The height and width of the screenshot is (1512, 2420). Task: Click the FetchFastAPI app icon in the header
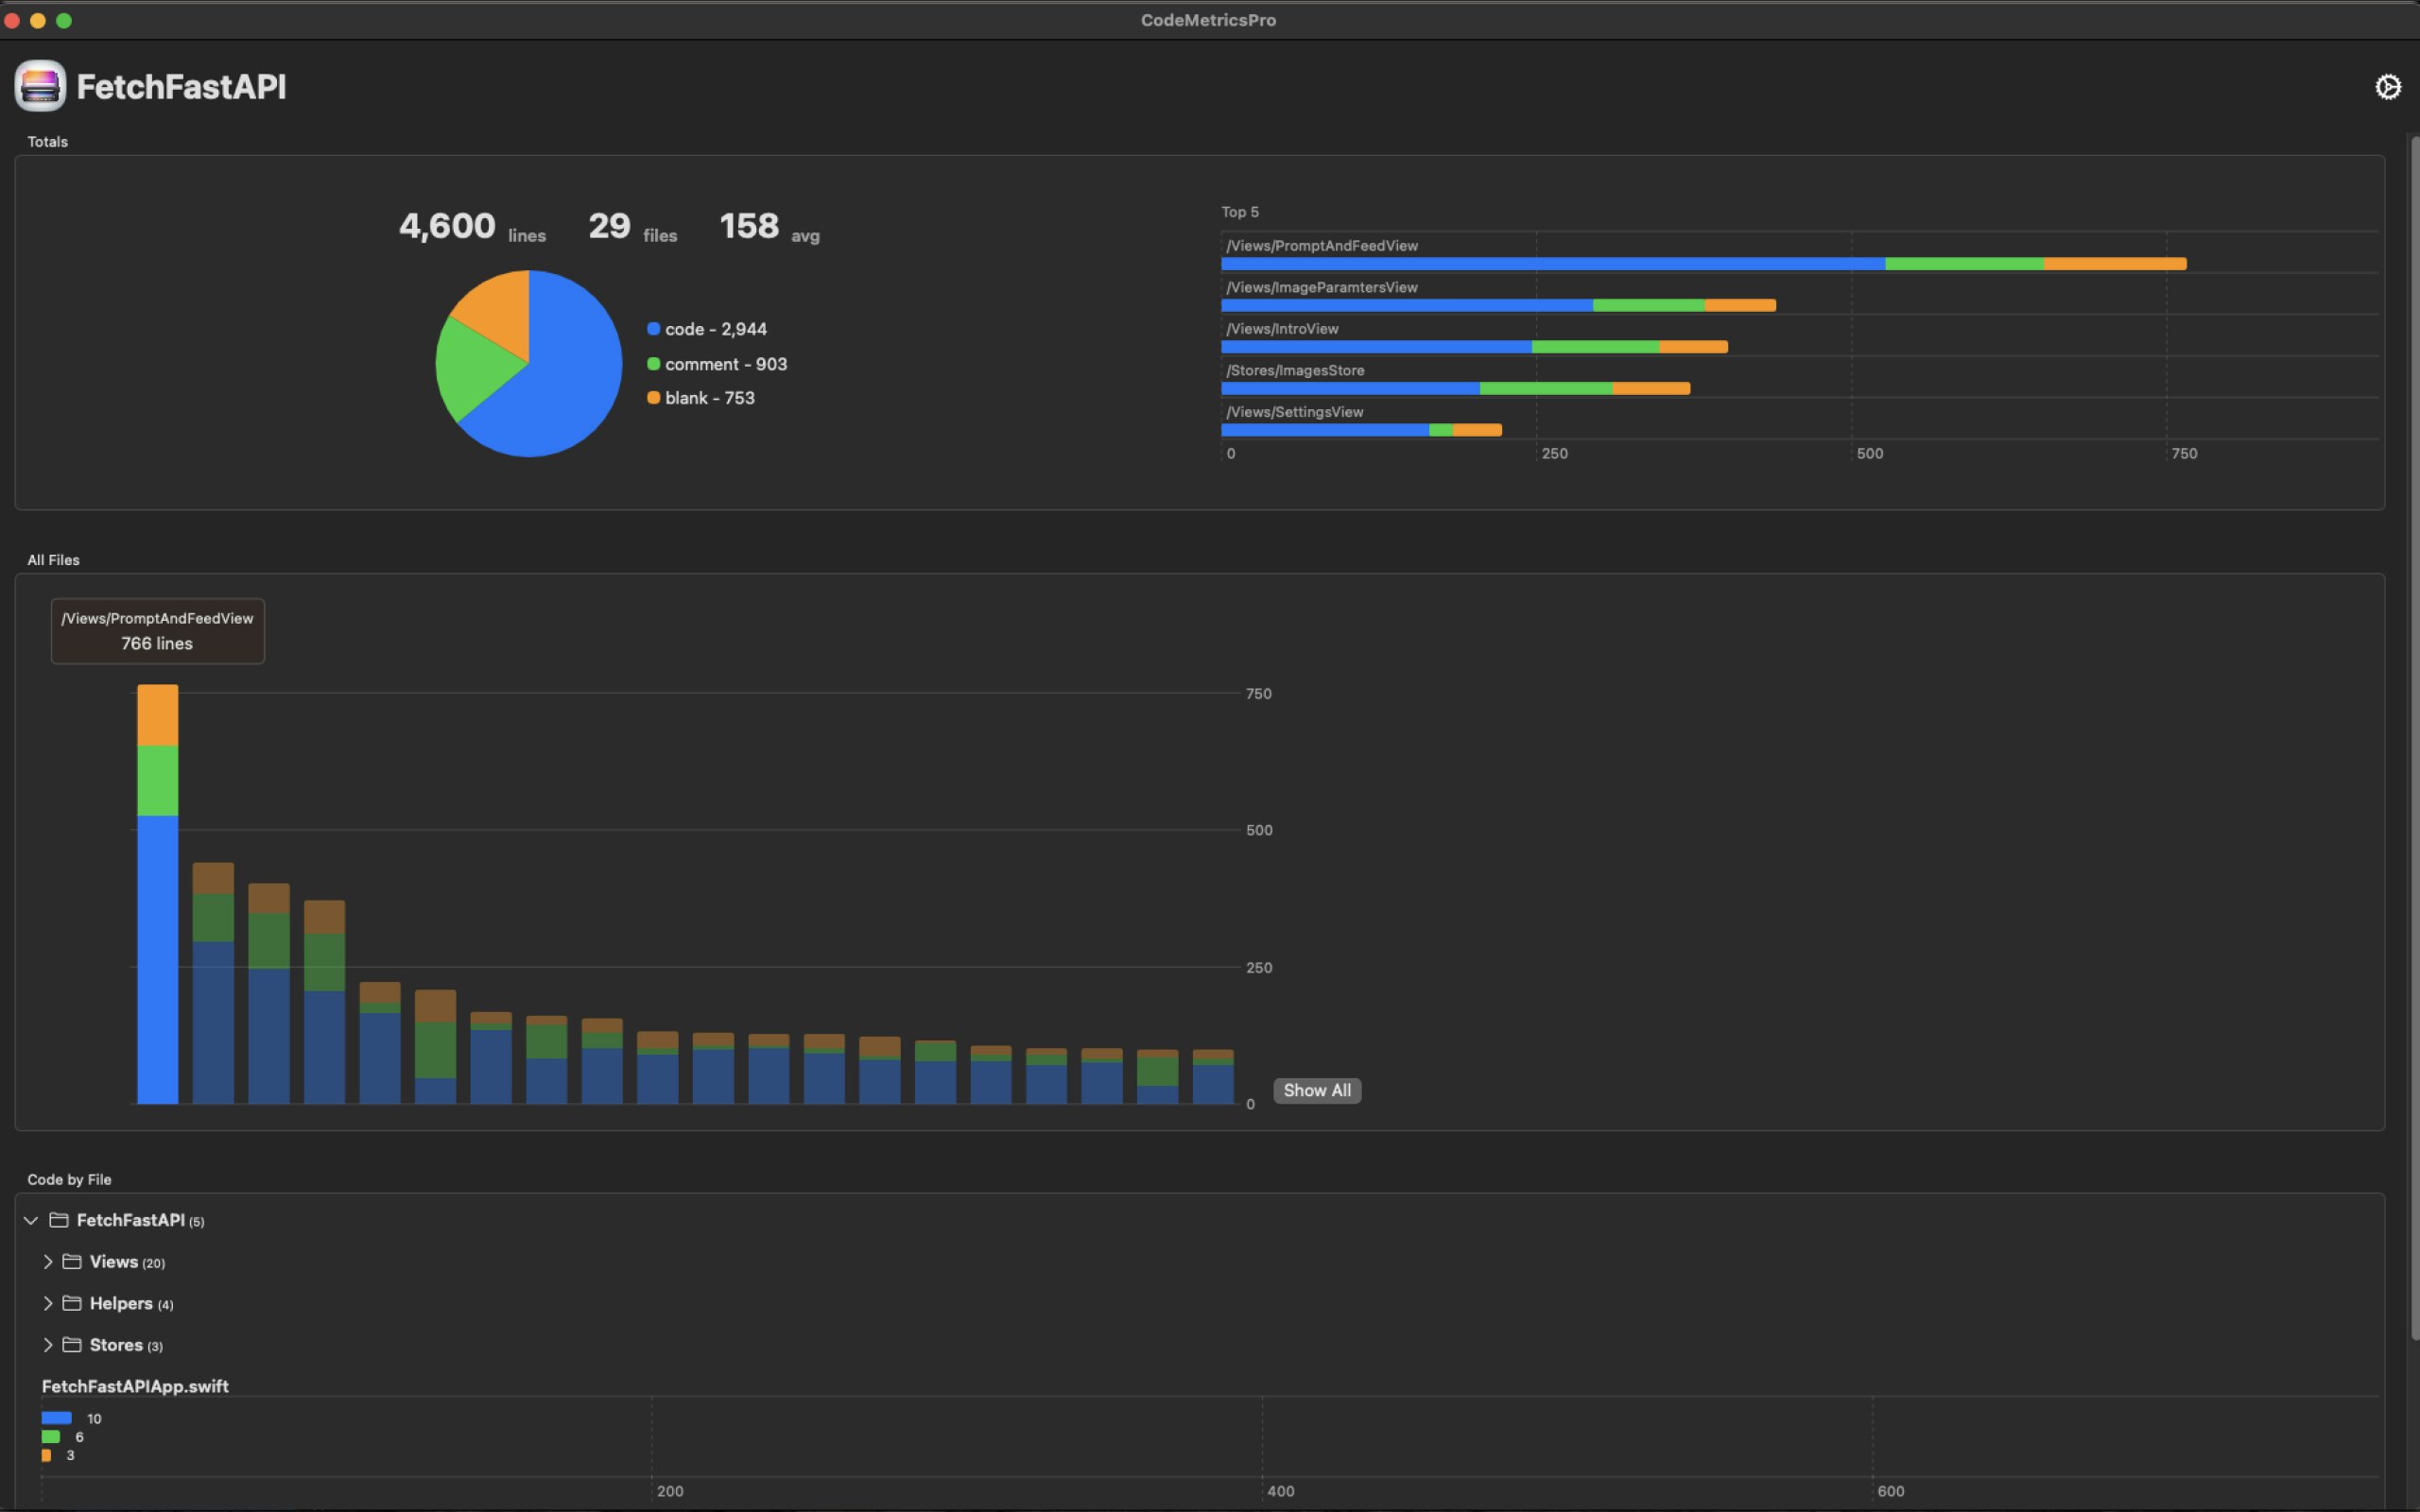[40, 85]
